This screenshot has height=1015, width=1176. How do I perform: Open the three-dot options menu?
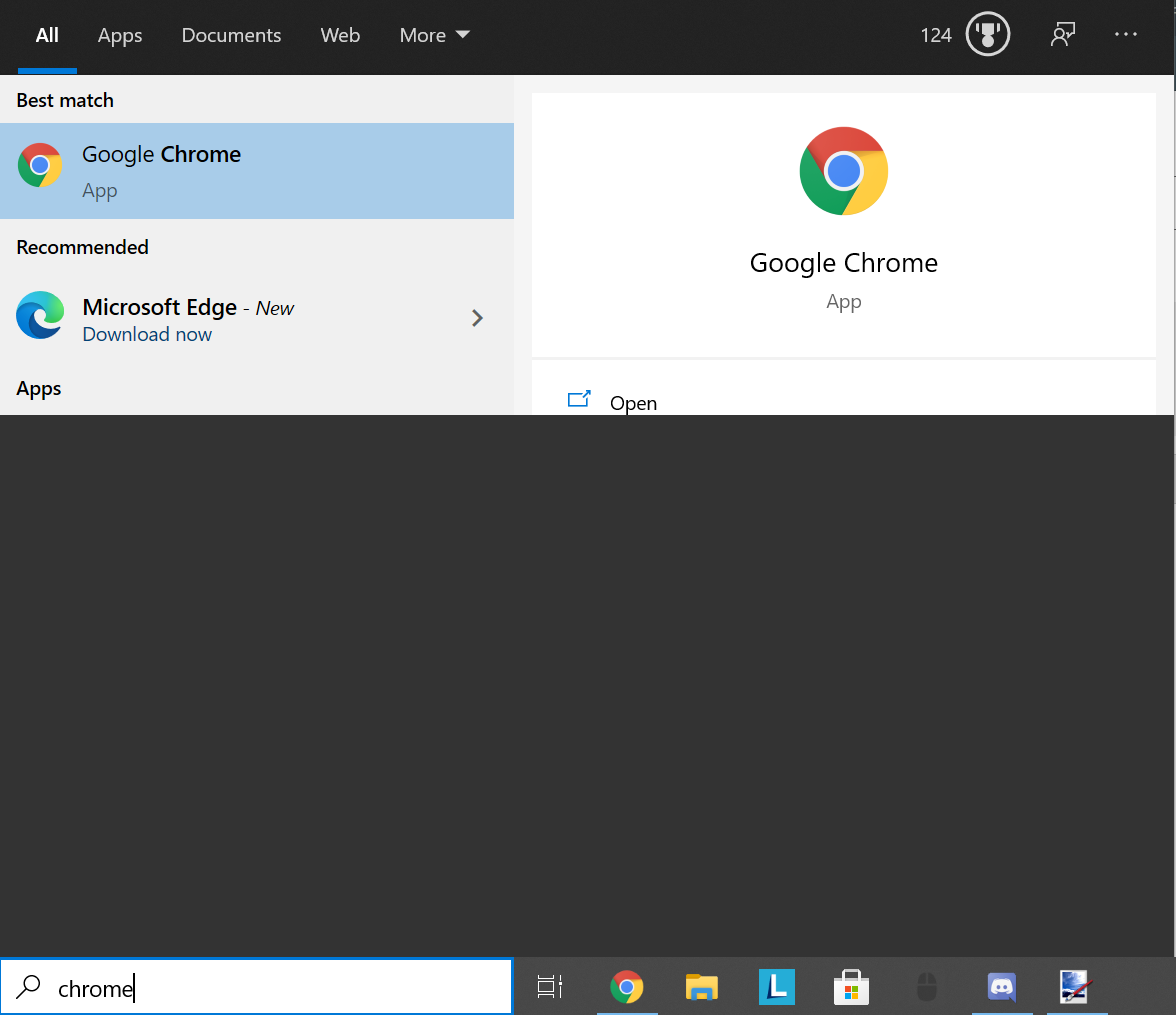[1126, 35]
